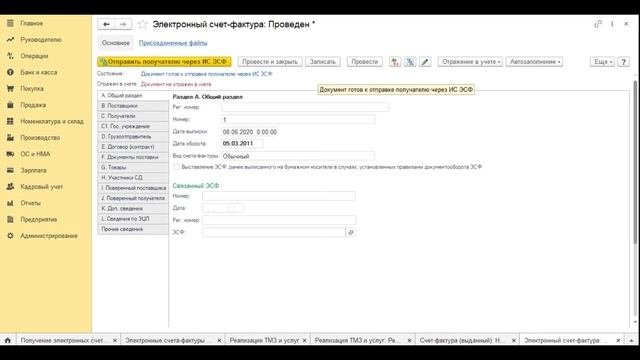Open the Вид счета-фактуры combo box
The width and height of the screenshot is (640, 360).
[x=298, y=156]
